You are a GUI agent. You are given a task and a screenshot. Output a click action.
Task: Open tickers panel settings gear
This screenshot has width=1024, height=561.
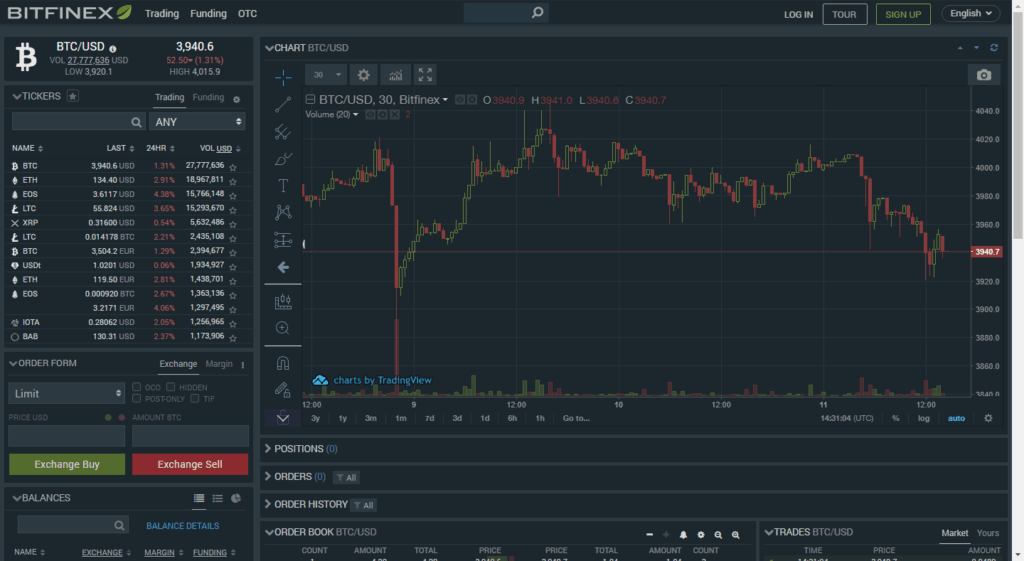pos(236,99)
